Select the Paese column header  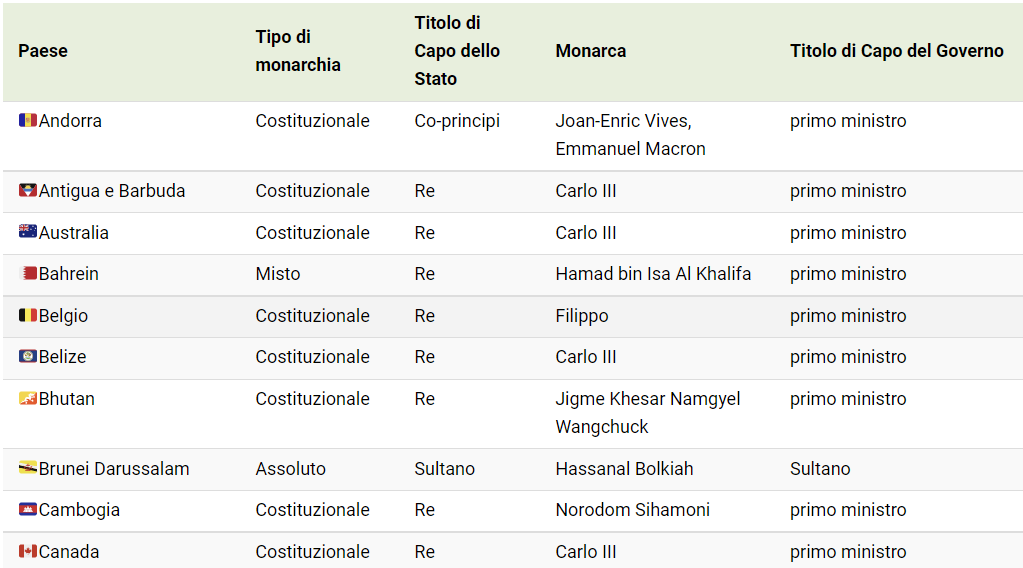tap(43, 51)
